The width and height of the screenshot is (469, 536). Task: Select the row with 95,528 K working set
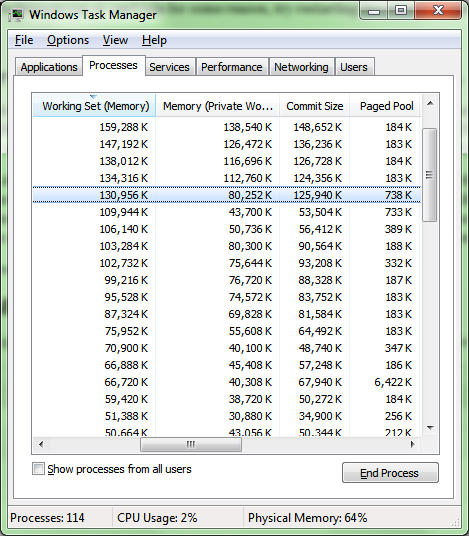[x=227, y=297]
